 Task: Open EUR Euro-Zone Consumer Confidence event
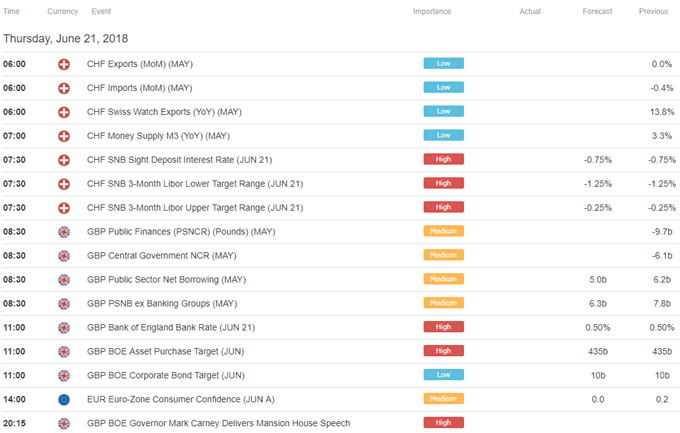coord(181,399)
